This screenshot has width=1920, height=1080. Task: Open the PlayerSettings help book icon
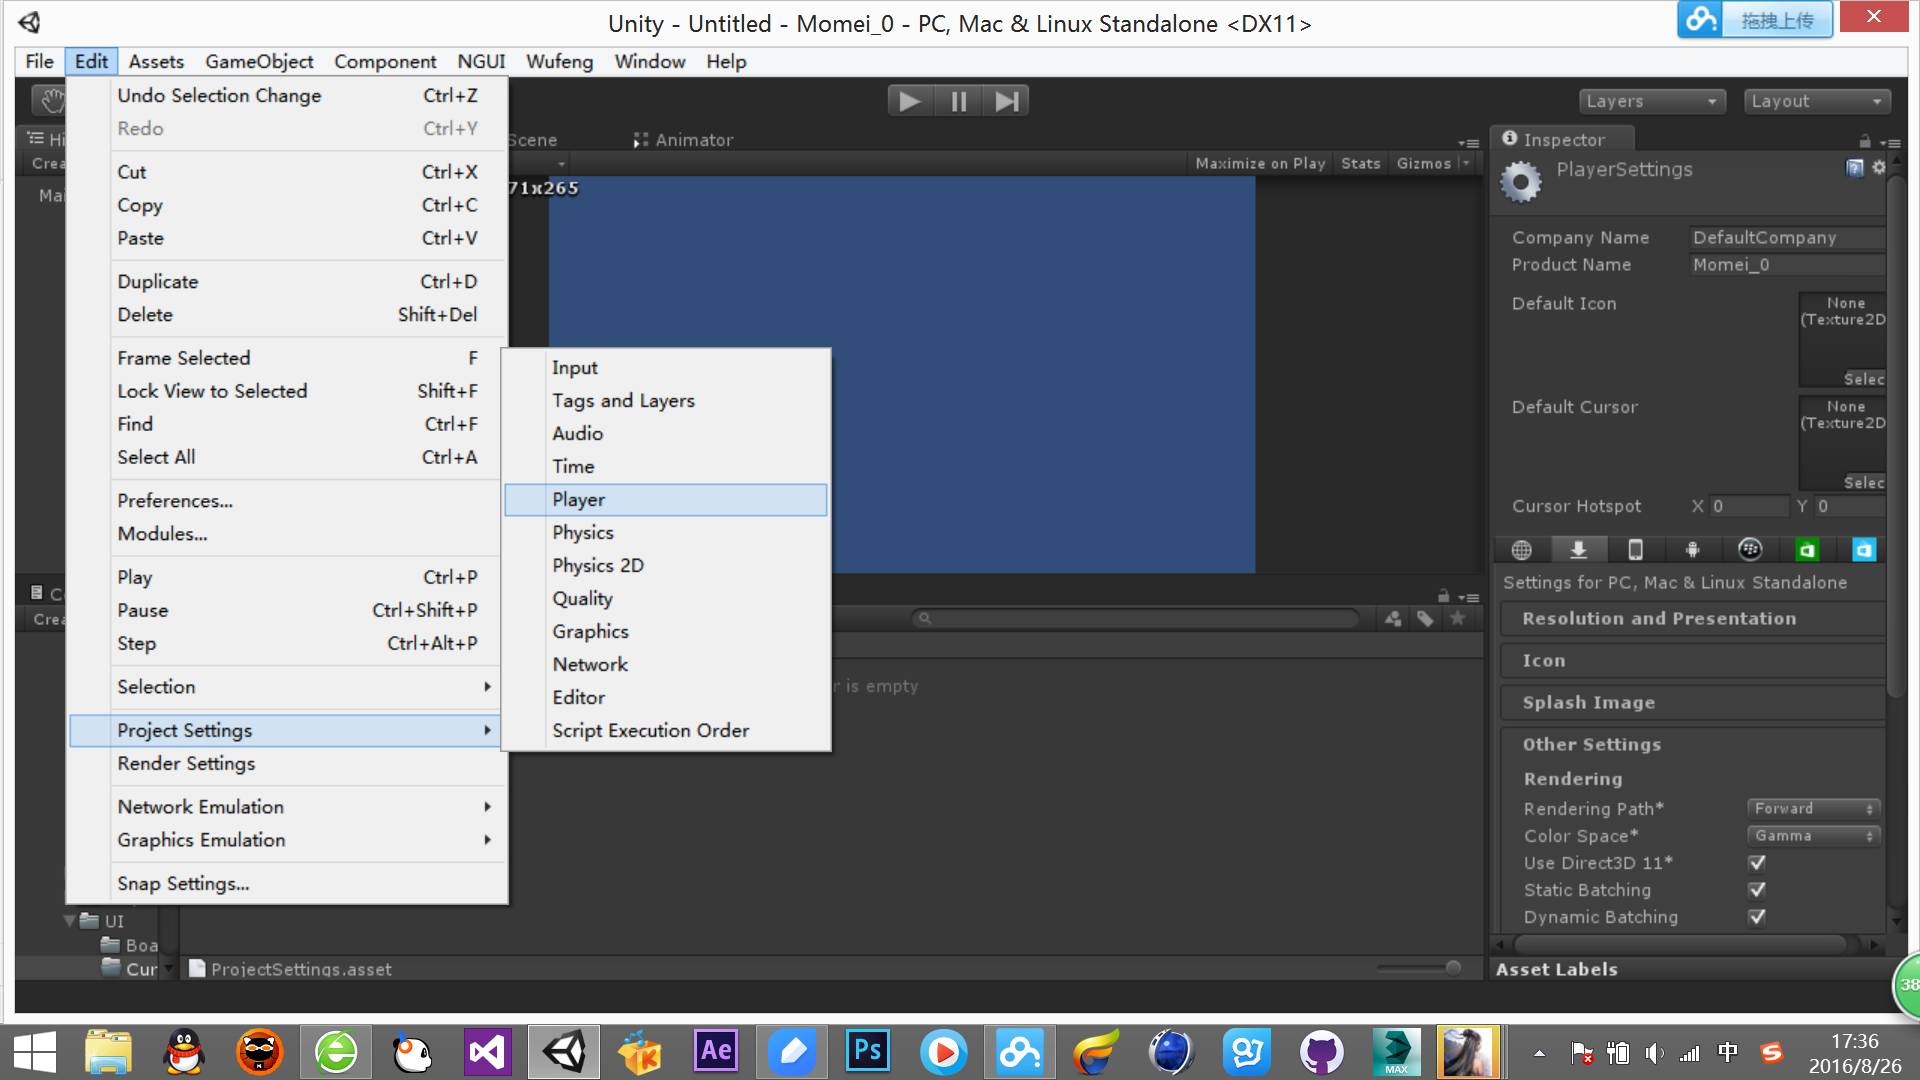[1855, 168]
